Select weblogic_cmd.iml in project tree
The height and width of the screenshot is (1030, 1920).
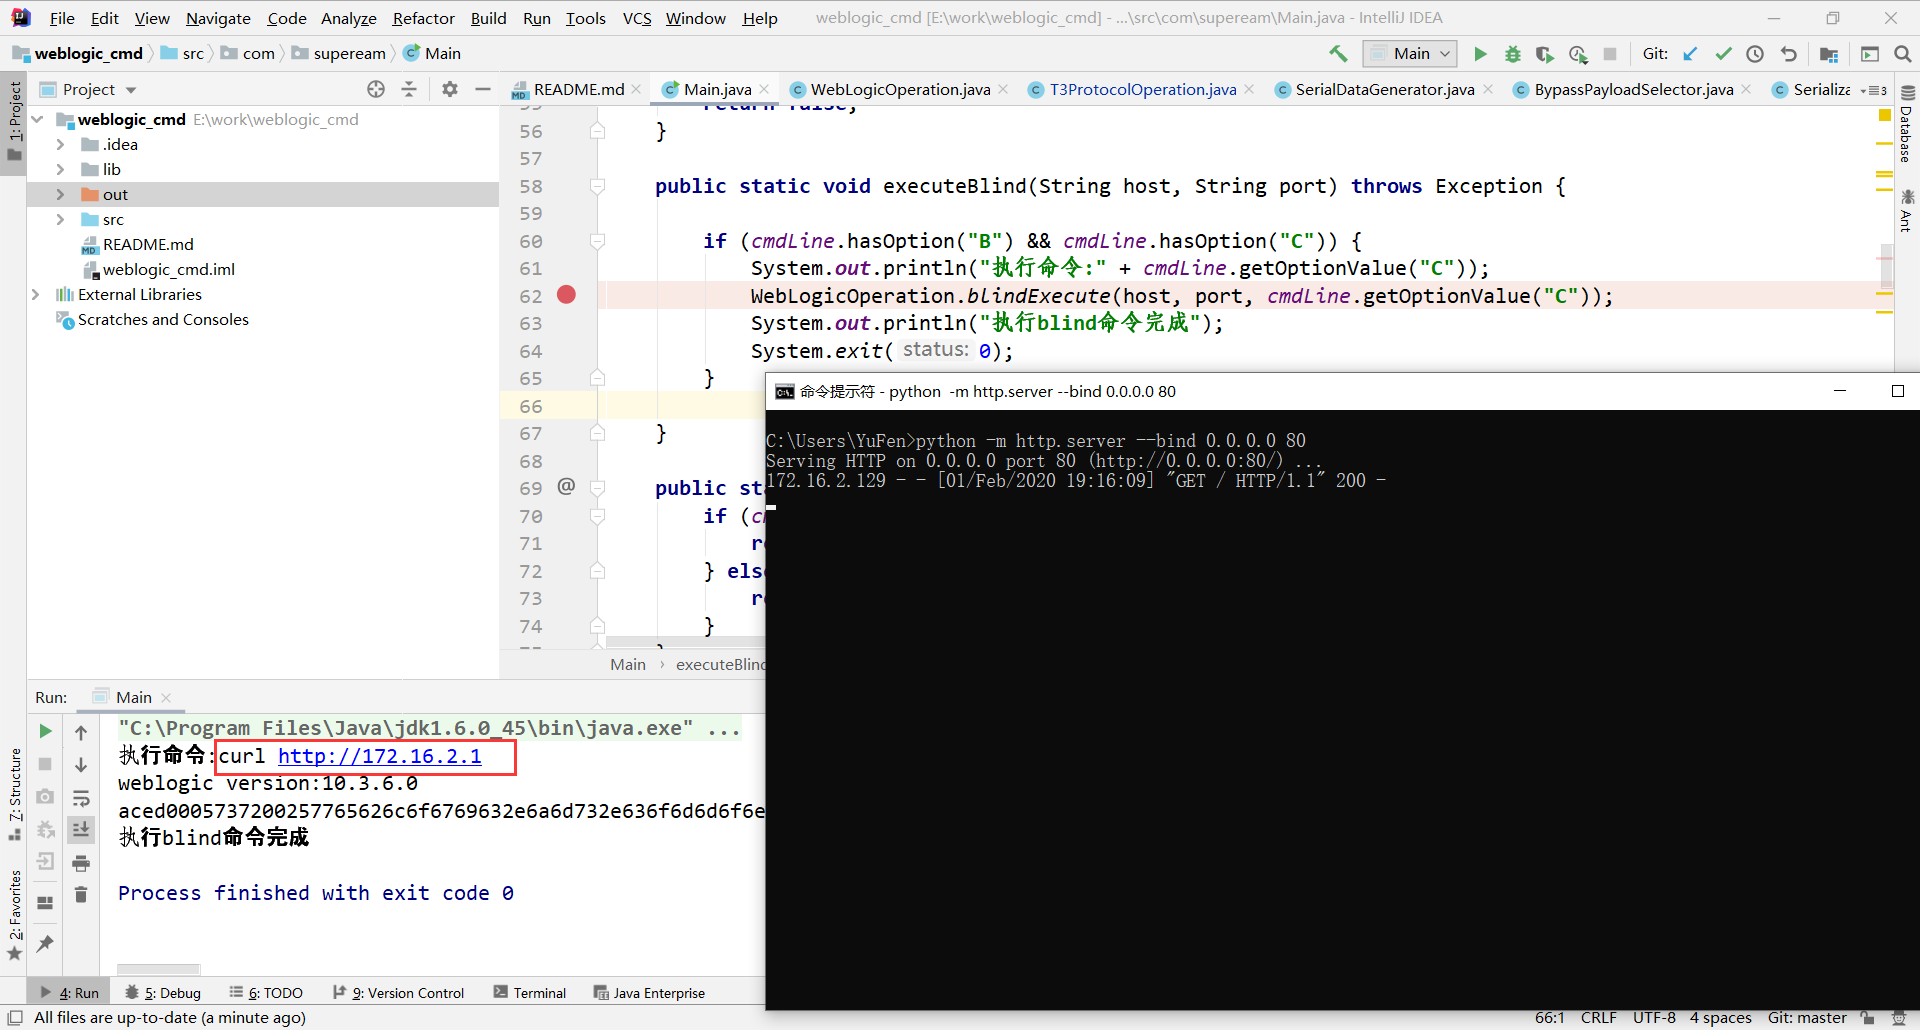pyautogui.click(x=168, y=269)
